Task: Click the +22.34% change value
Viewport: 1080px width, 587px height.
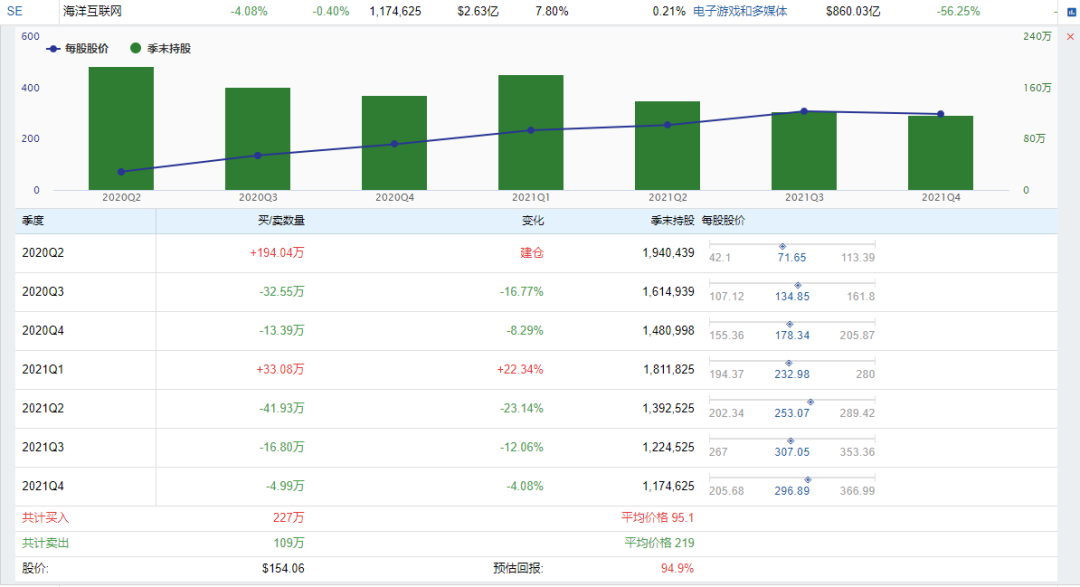Action: coord(520,369)
